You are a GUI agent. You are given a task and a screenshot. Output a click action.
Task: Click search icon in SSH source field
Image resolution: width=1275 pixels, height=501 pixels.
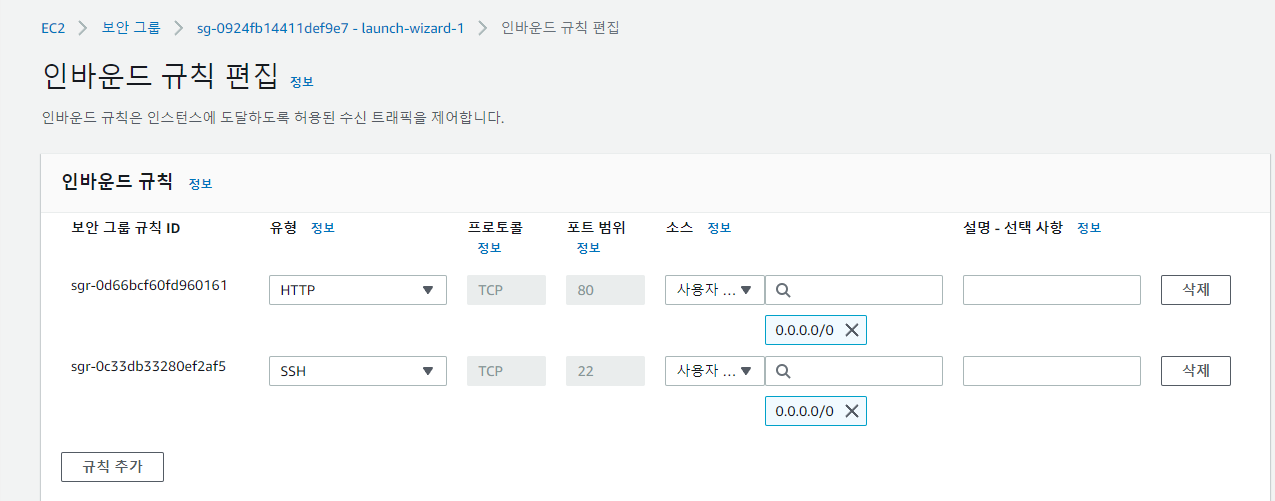(783, 371)
